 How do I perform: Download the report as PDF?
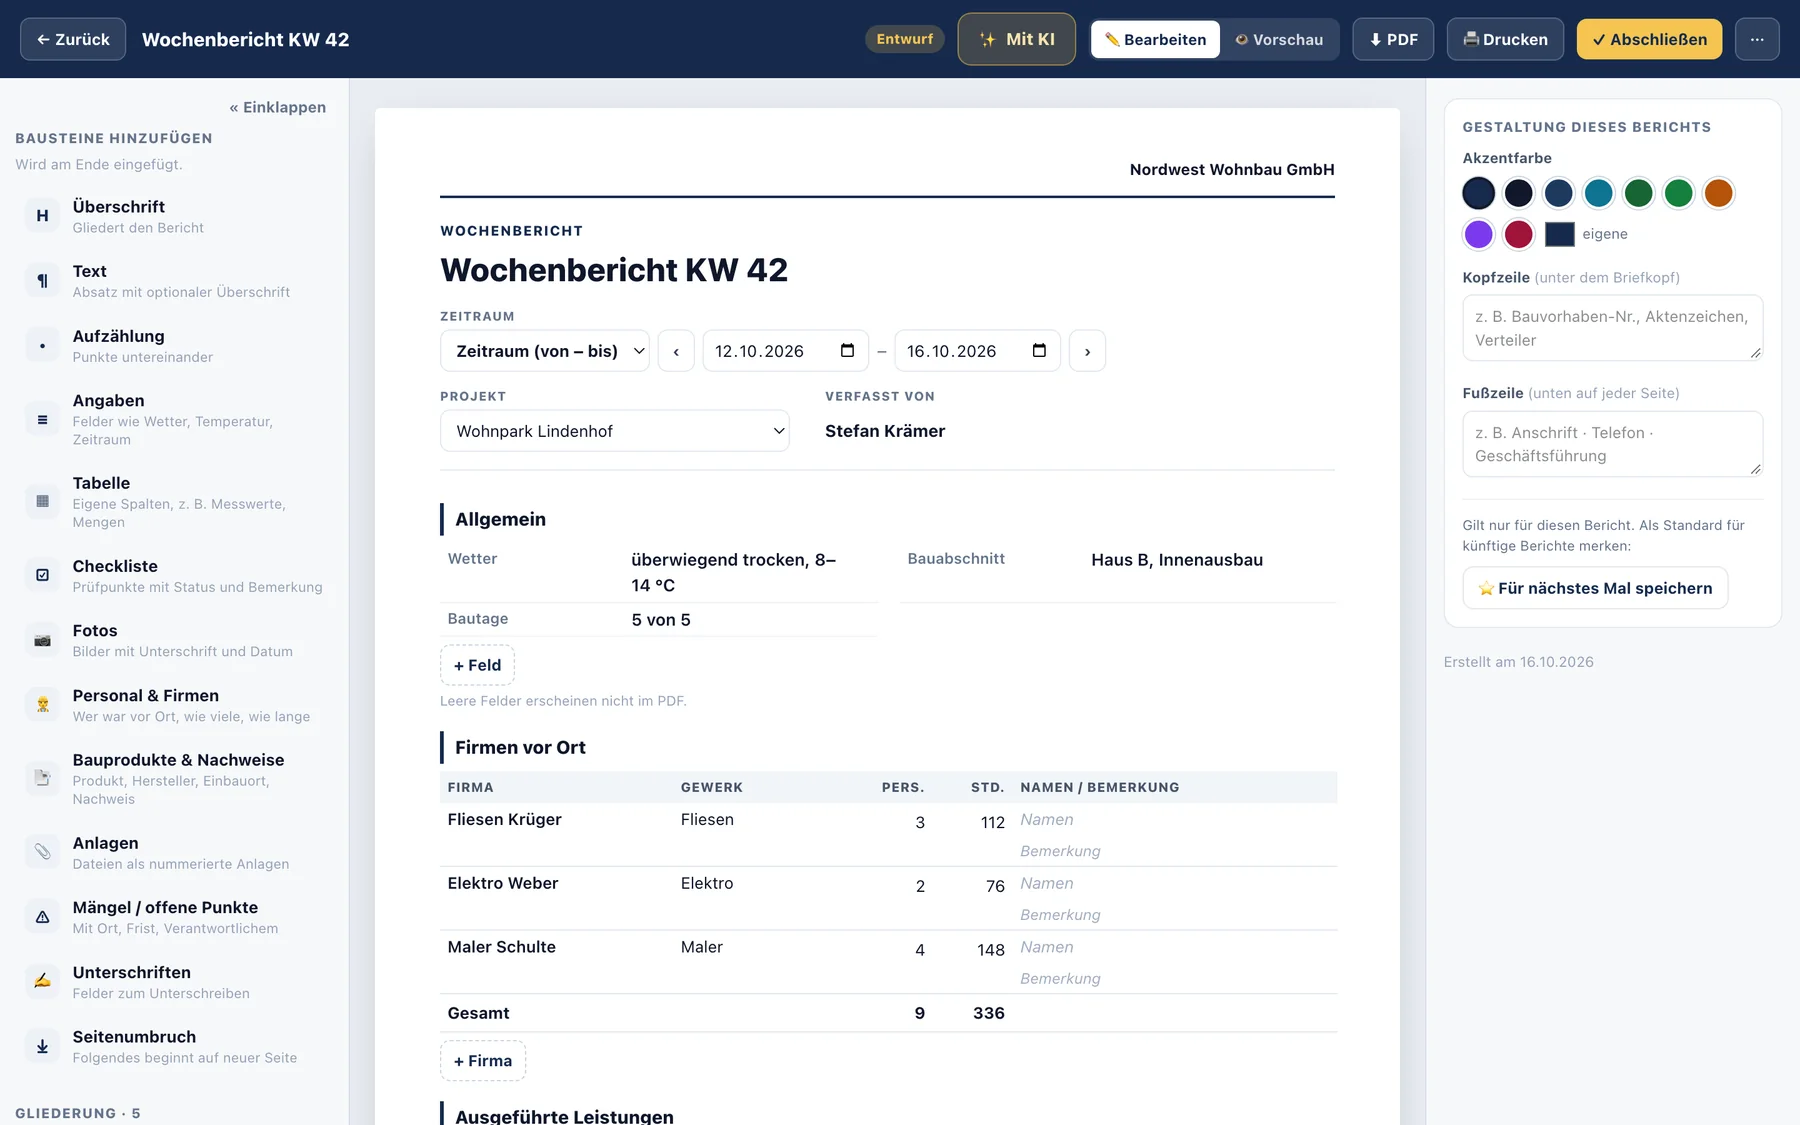tap(1393, 39)
